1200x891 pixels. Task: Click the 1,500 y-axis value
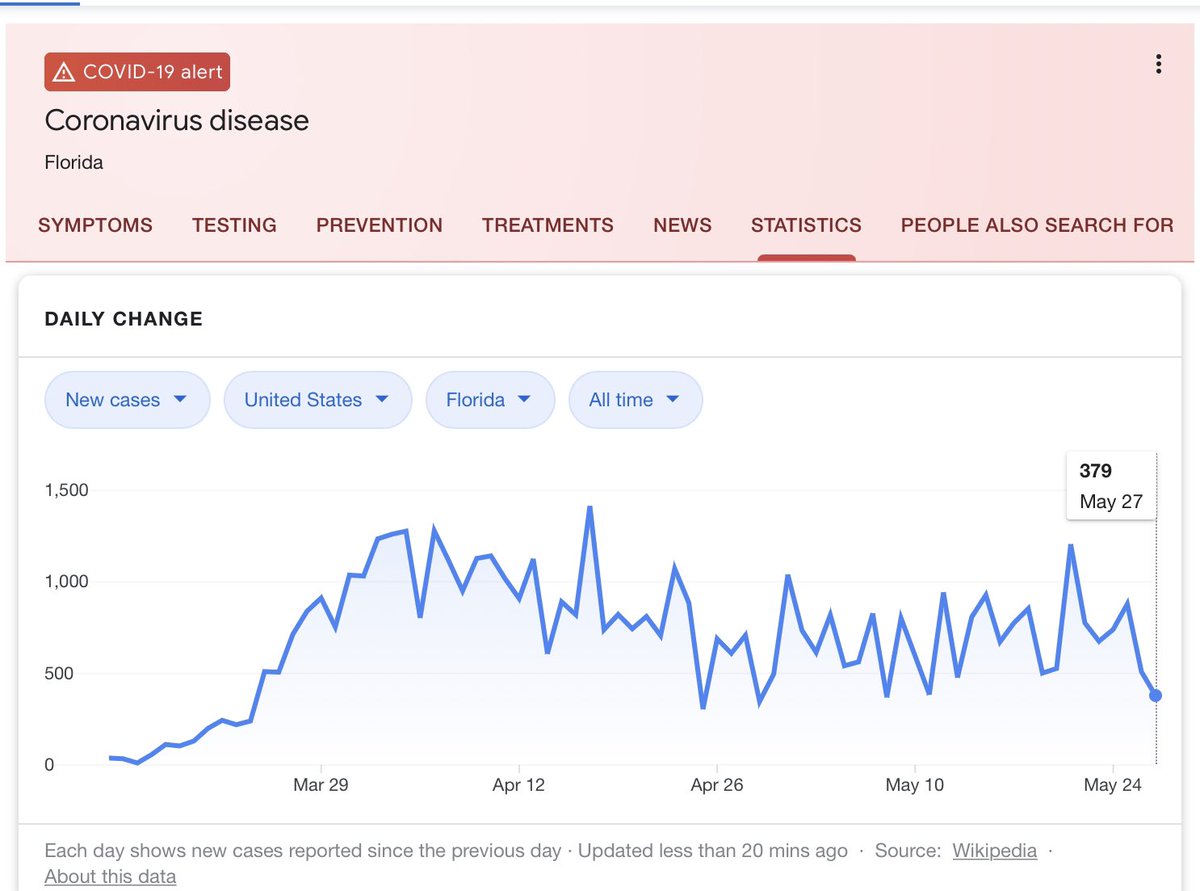point(67,490)
